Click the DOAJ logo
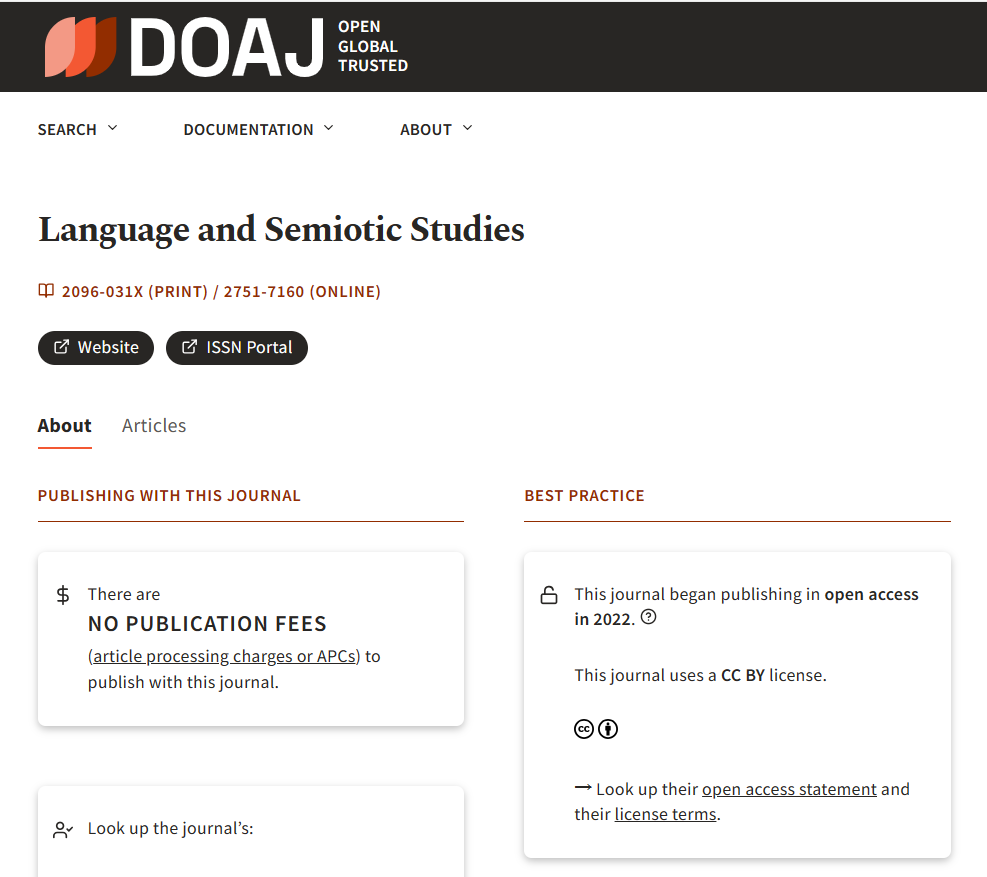 click(226, 47)
